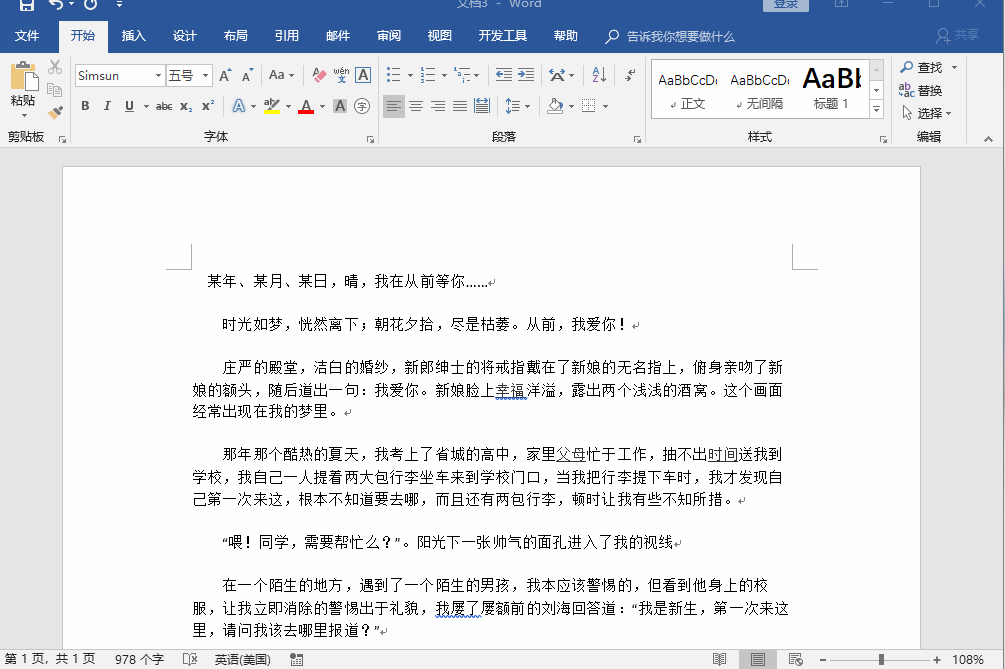The image size is (1005, 669).
Task: Insert enclosed character icon
Action: pos(362,106)
